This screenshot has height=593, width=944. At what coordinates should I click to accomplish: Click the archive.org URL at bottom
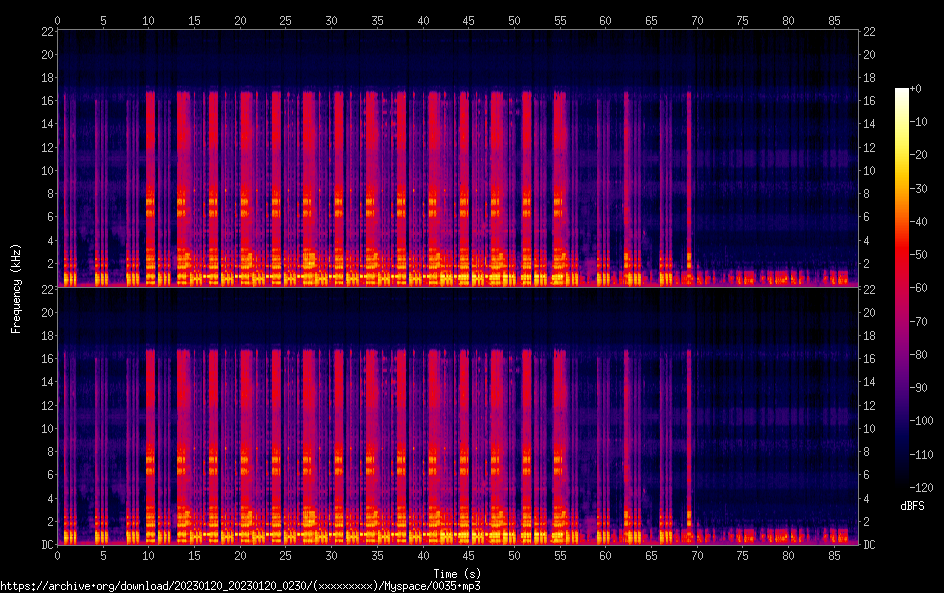point(240,586)
